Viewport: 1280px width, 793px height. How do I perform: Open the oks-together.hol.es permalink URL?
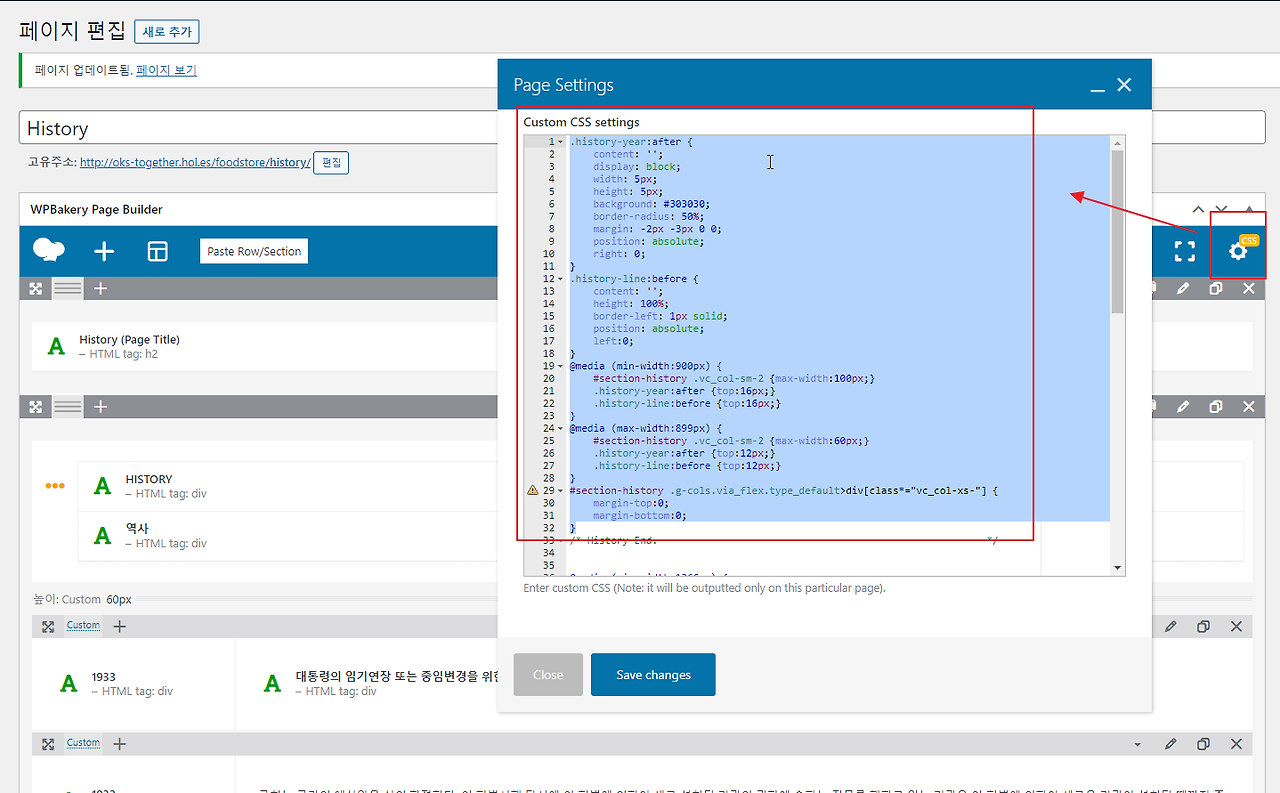(x=195, y=162)
